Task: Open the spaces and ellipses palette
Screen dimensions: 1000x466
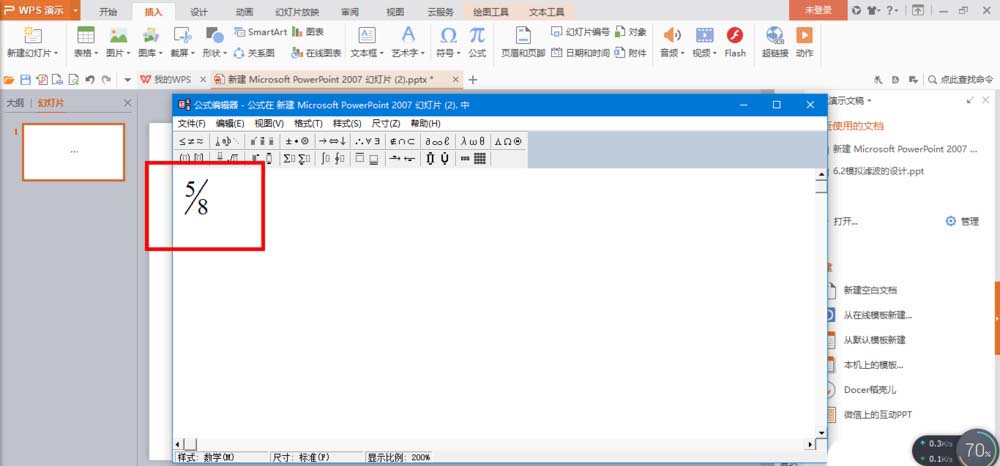Action: pos(227,142)
